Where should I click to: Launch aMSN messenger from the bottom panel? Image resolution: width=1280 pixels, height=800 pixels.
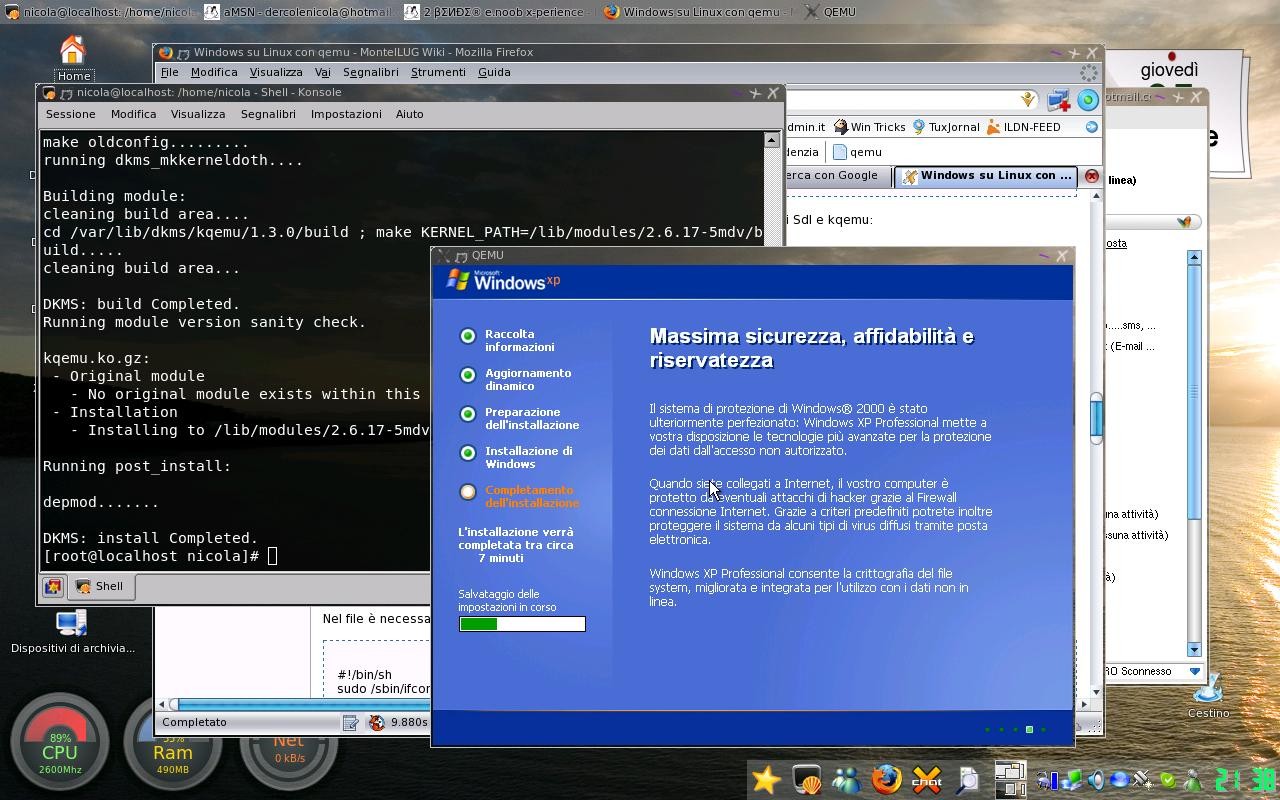point(846,779)
